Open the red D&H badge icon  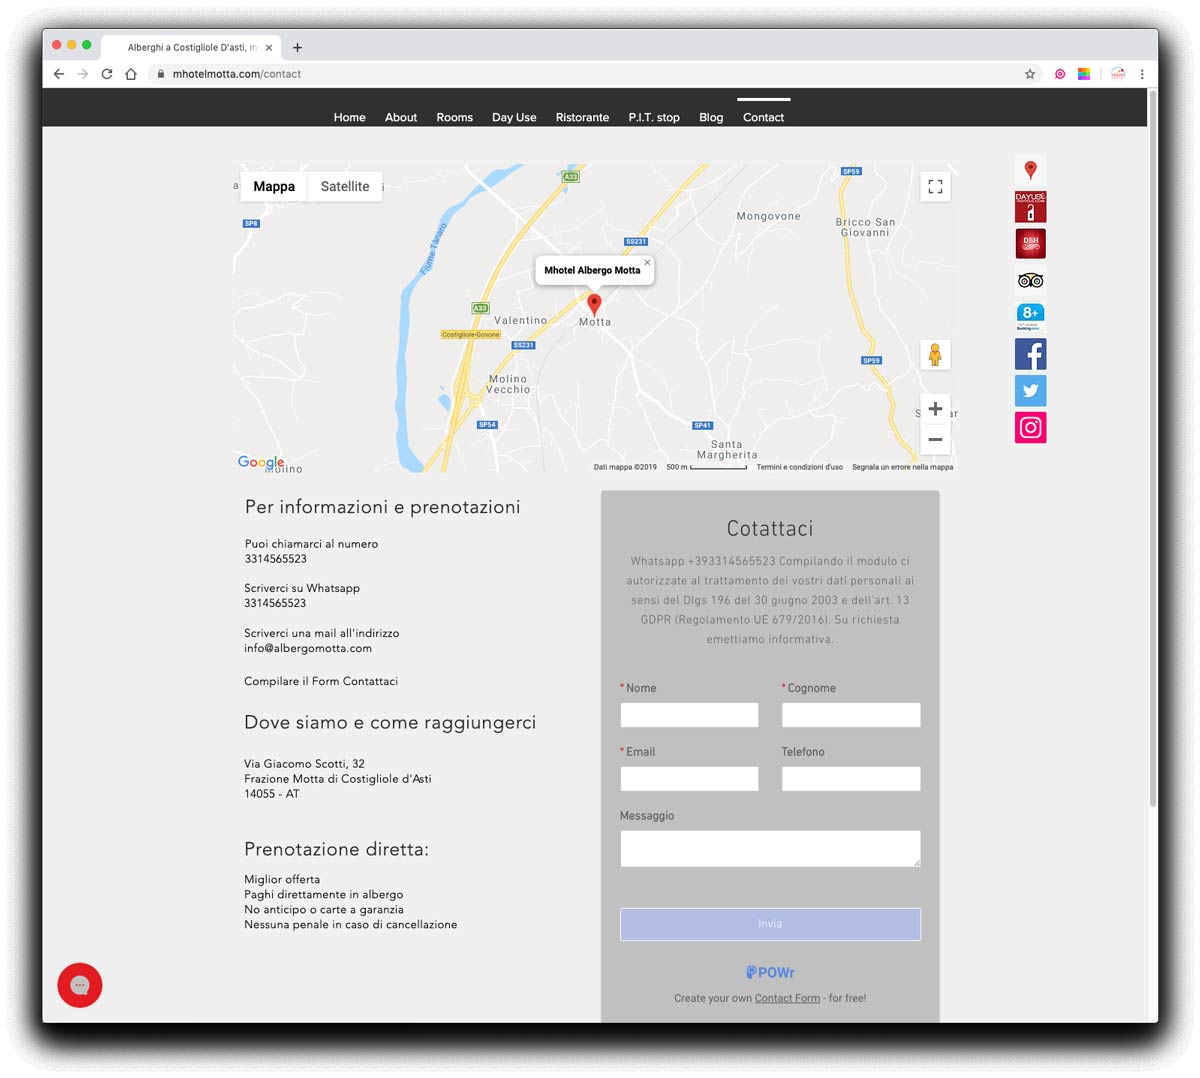[1030, 243]
